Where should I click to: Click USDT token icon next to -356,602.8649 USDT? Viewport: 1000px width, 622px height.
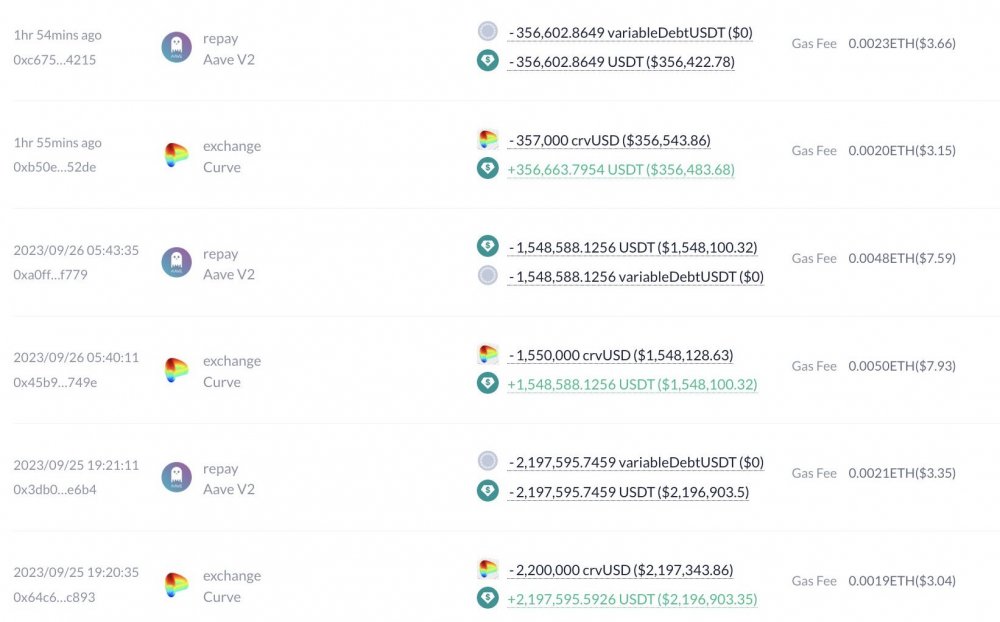pyautogui.click(x=488, y=61)
